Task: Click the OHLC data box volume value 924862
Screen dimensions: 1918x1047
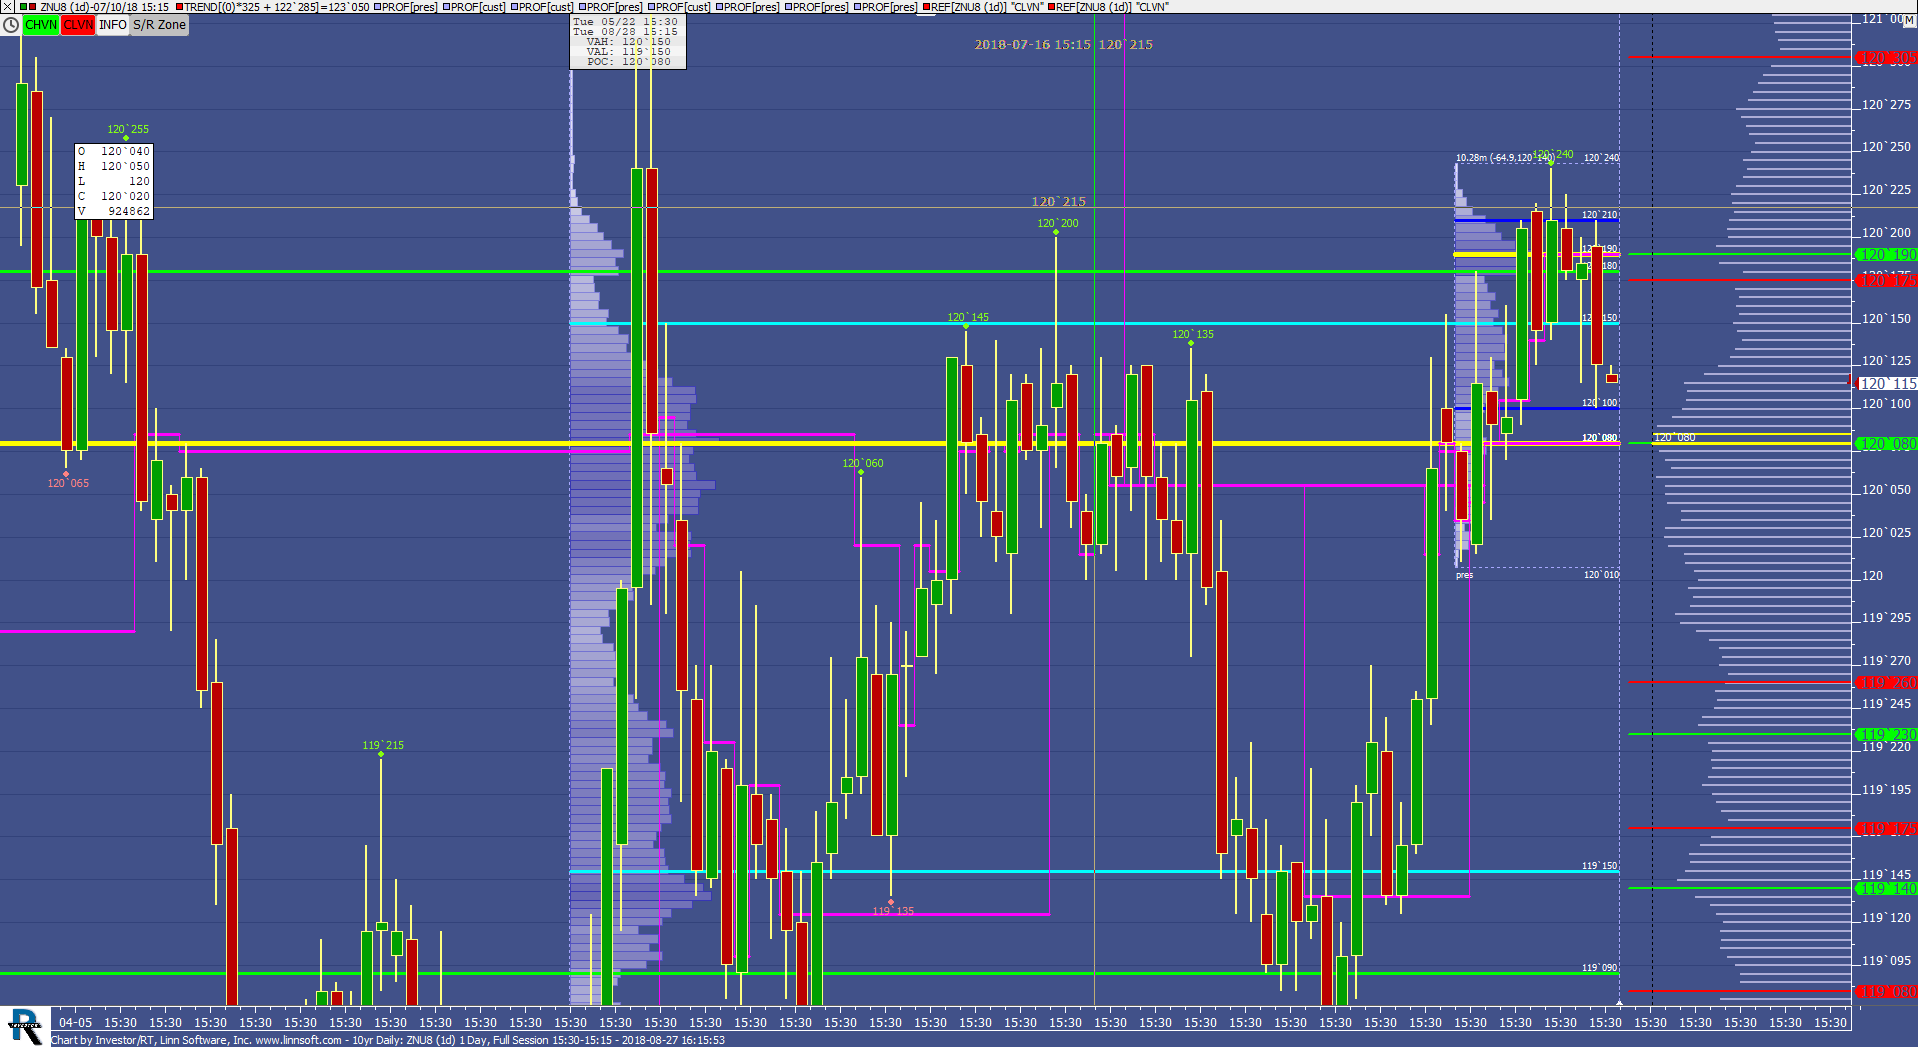Action: (129, 211)
